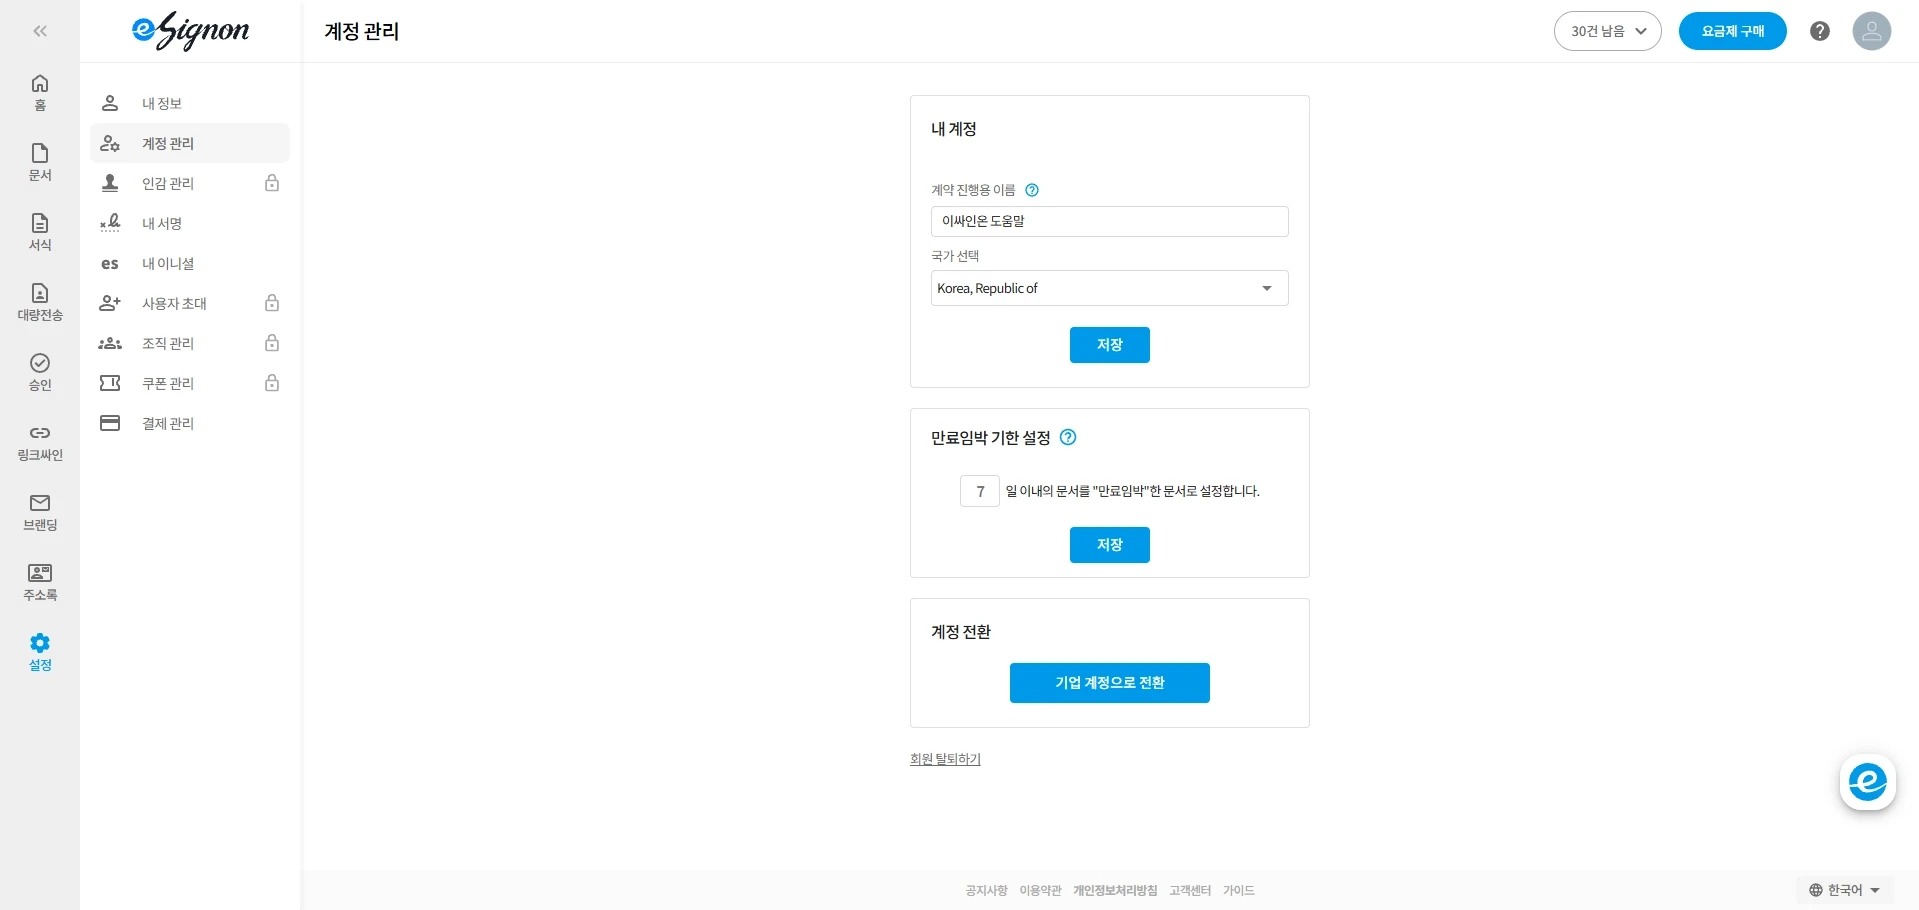Focus the expiry days field showing 7
1919x910 pixels.
980,491
